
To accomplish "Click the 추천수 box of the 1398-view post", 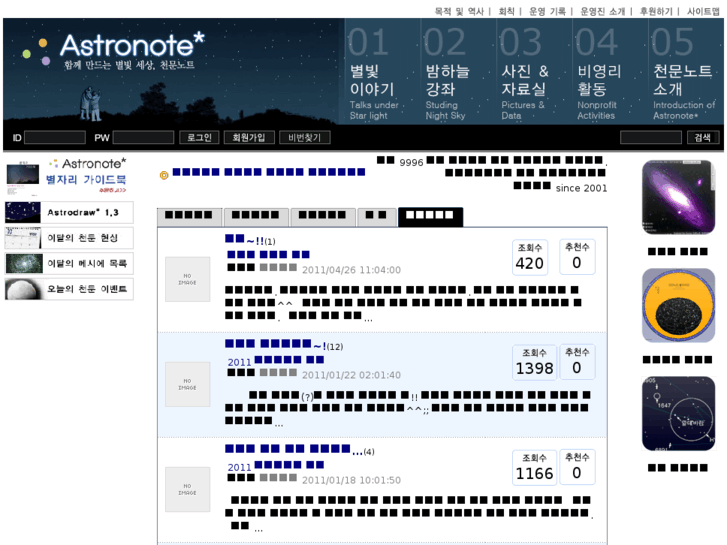I will (577, 362).
